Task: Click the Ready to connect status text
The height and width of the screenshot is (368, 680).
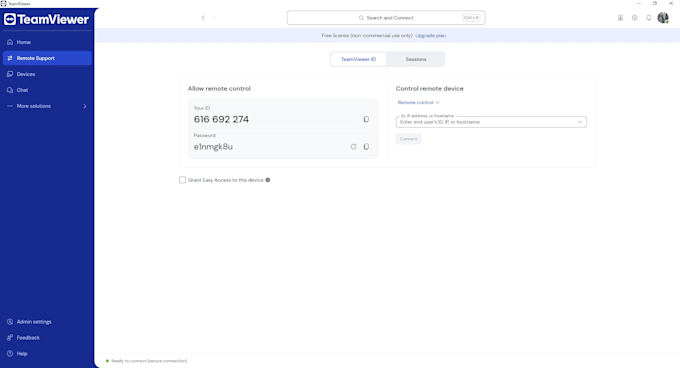Action: (149, 361)
